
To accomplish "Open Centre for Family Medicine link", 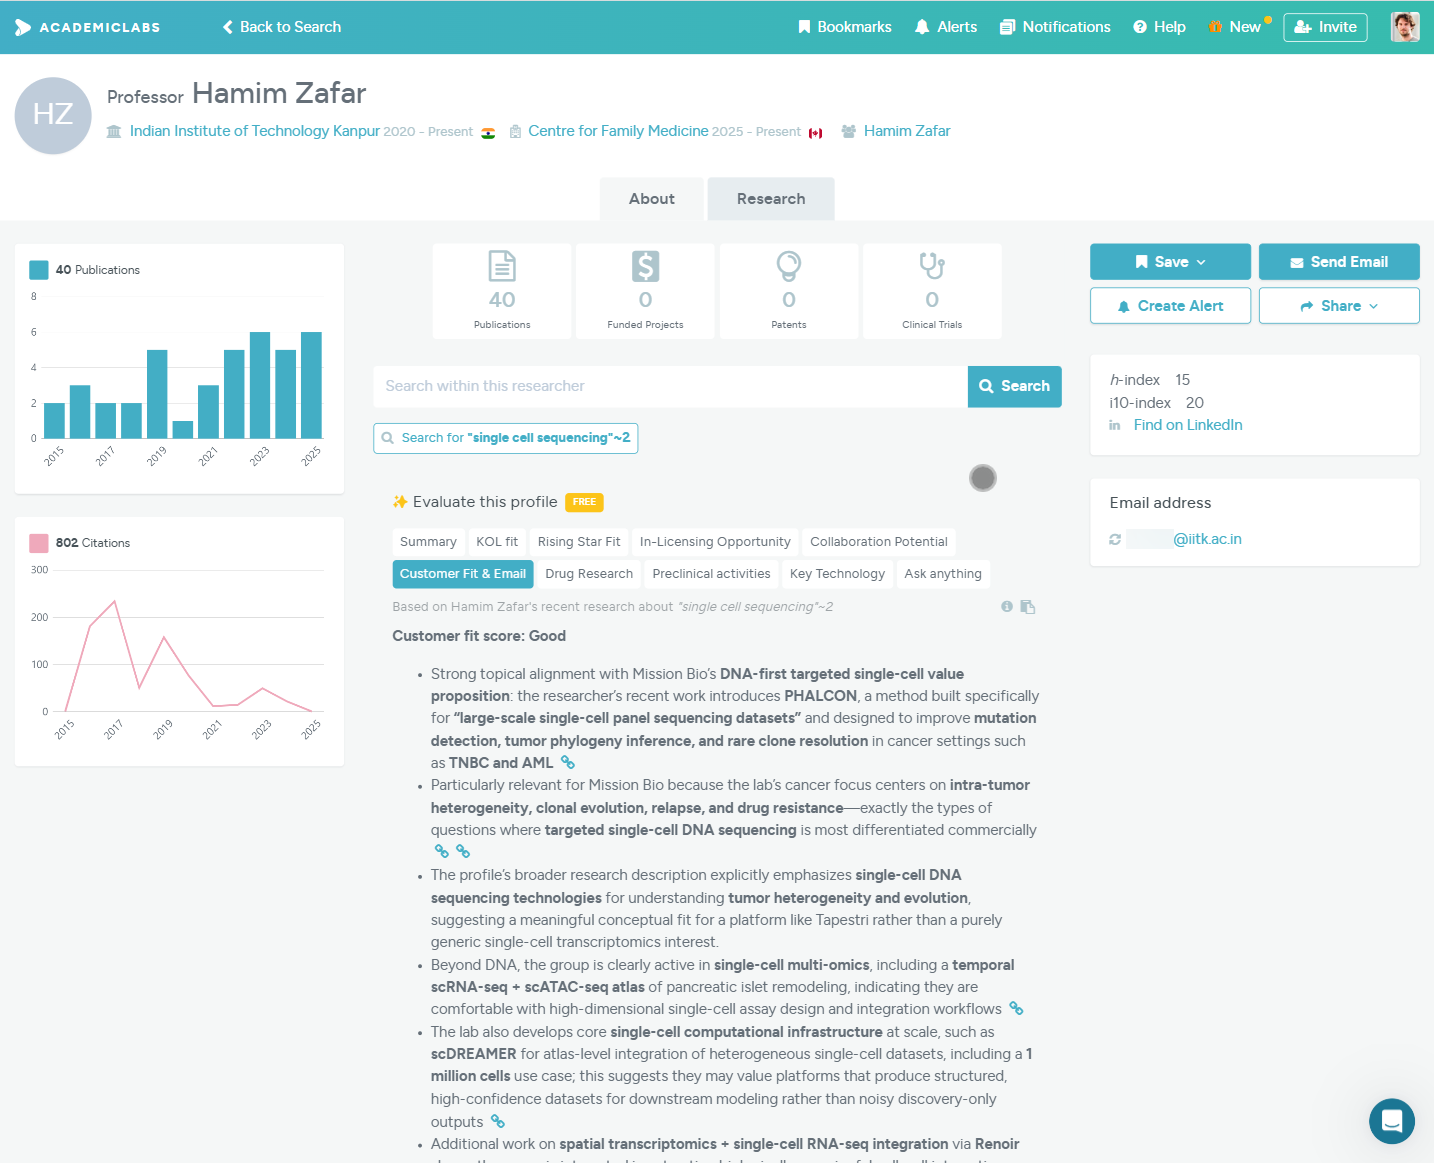I will tap(618, 131).
